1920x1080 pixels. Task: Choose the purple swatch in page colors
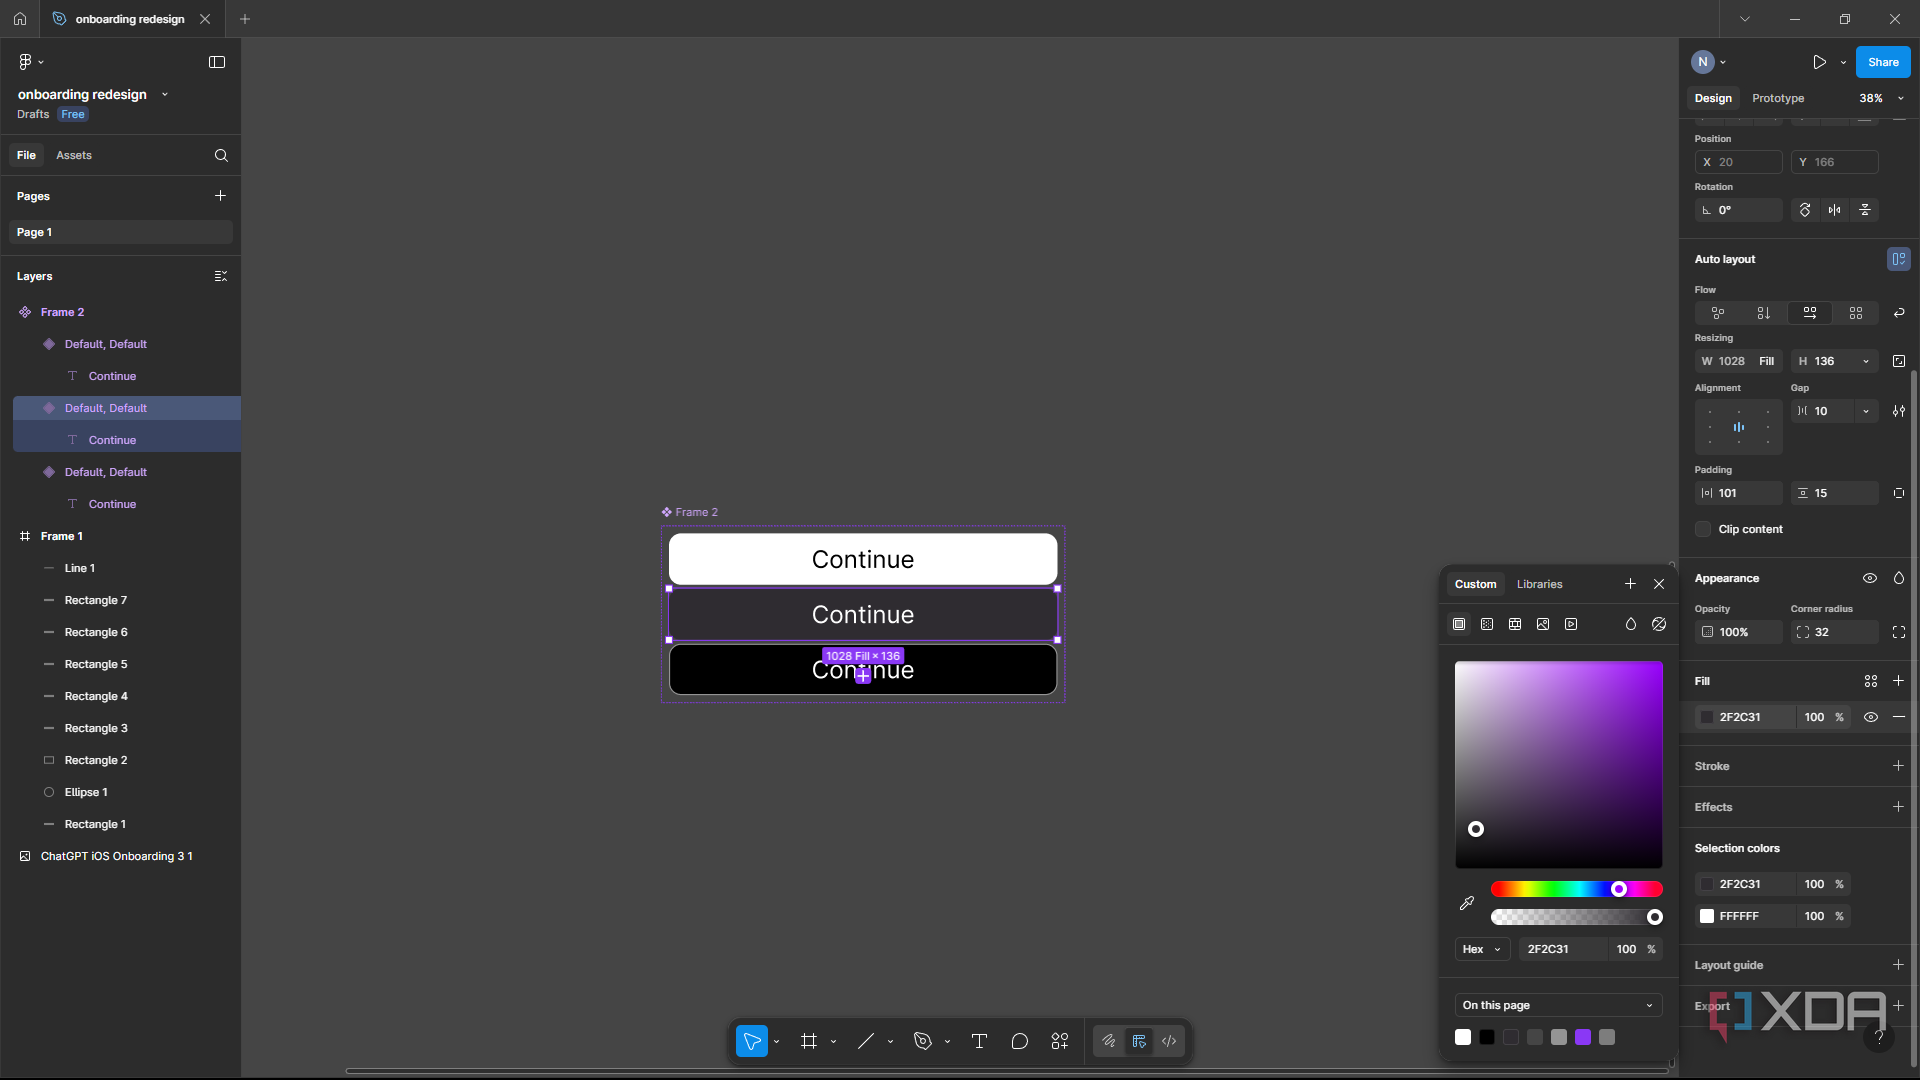click(x=1583, y=1037)
